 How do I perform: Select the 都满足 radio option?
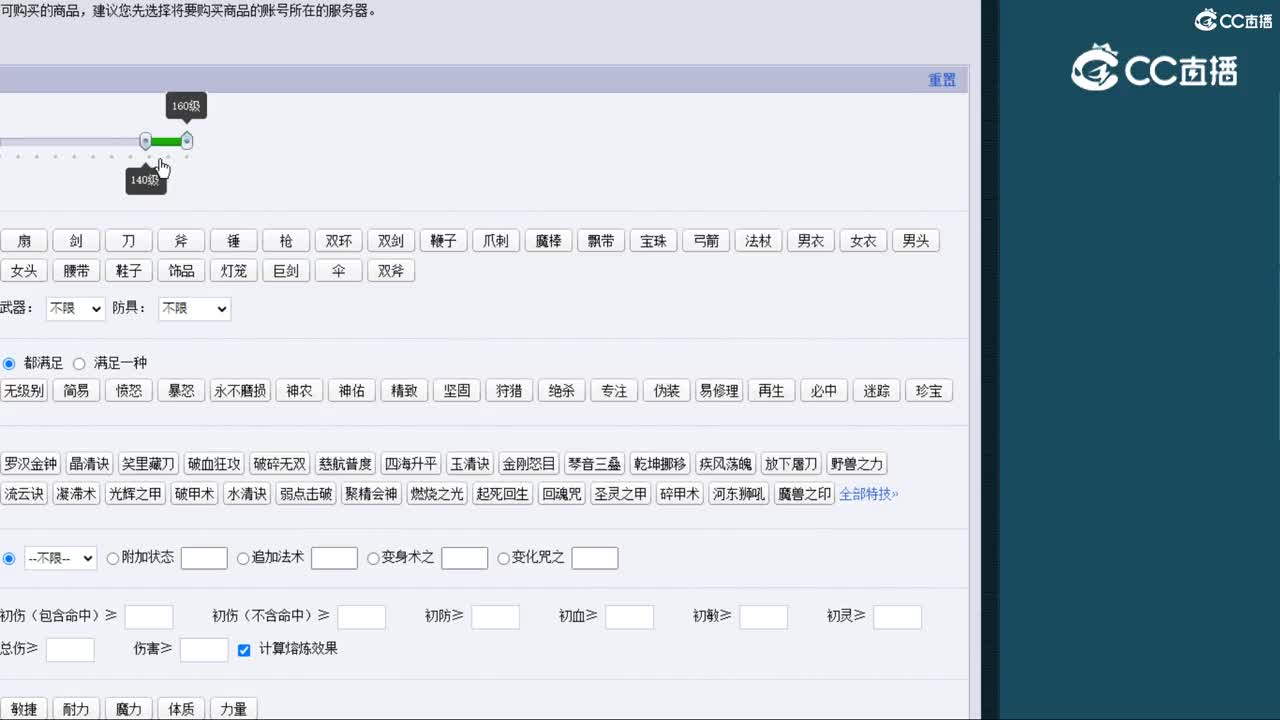coord(9,363)
